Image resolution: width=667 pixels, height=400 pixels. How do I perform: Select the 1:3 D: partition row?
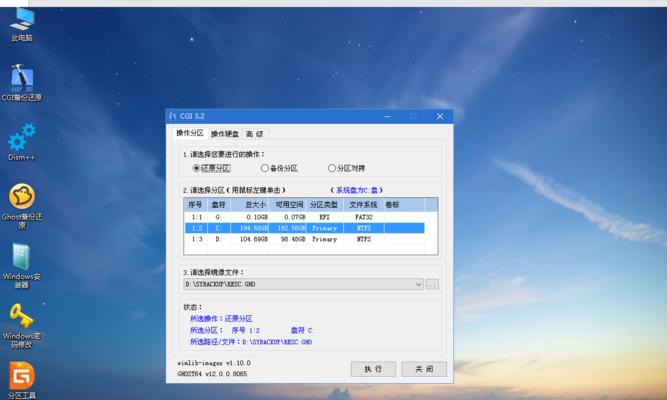tap(305, 239)
